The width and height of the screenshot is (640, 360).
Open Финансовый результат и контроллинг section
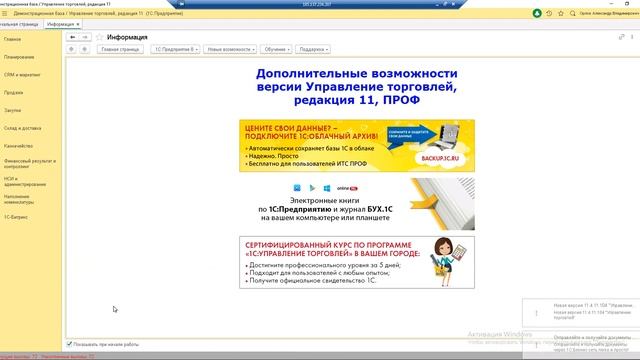pos(30,164)
